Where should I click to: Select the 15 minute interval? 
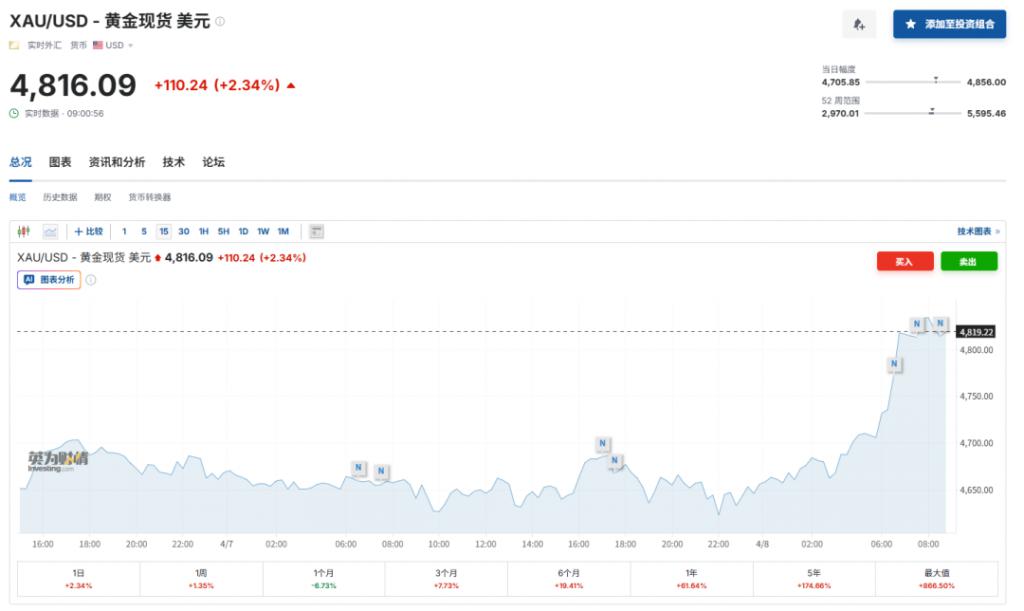tap(164, 231)
